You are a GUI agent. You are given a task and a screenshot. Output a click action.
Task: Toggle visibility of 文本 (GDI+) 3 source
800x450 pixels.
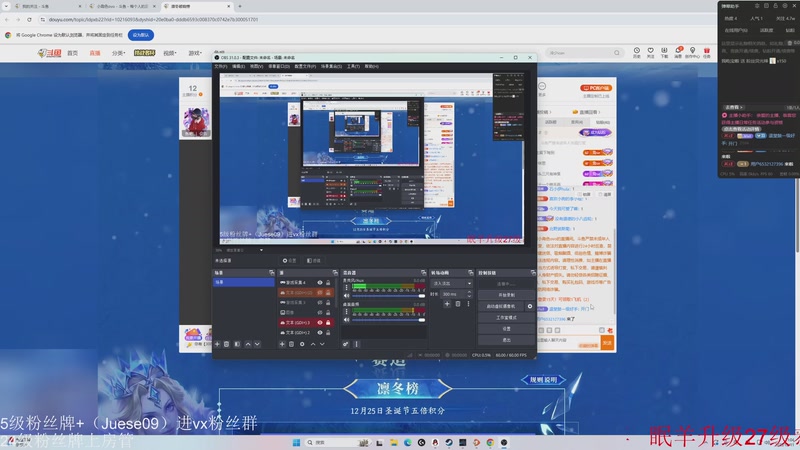[320, 322]
